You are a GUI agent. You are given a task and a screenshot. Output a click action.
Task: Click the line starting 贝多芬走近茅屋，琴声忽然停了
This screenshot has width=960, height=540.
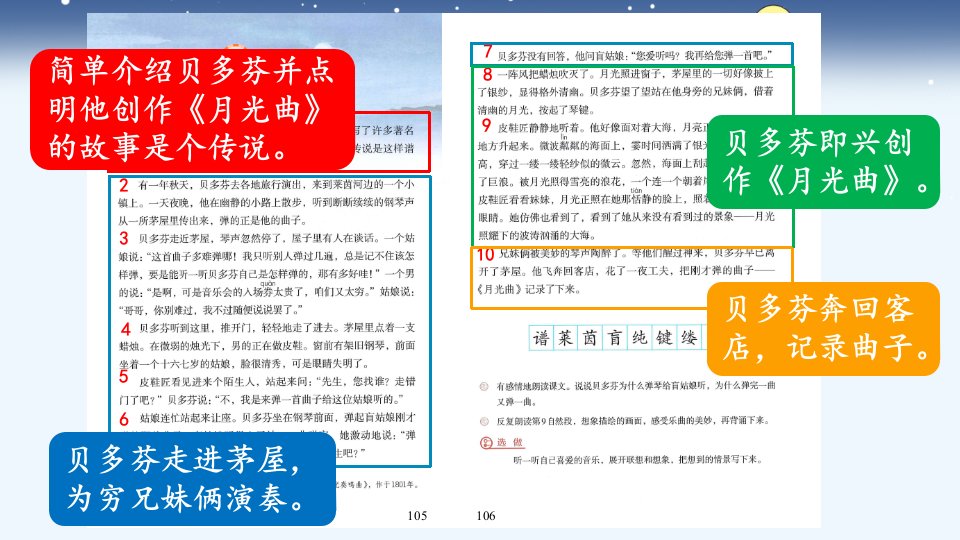tap(277, 238)
